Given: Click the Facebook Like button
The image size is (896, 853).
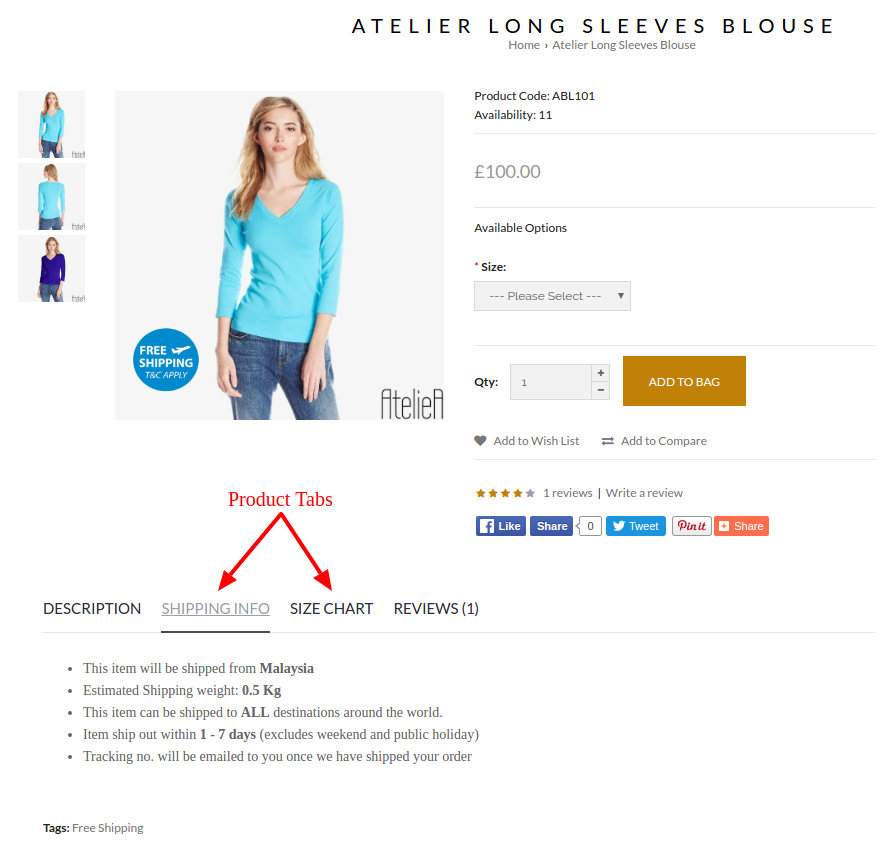Looking at the screenshot, I should (501, 526).
